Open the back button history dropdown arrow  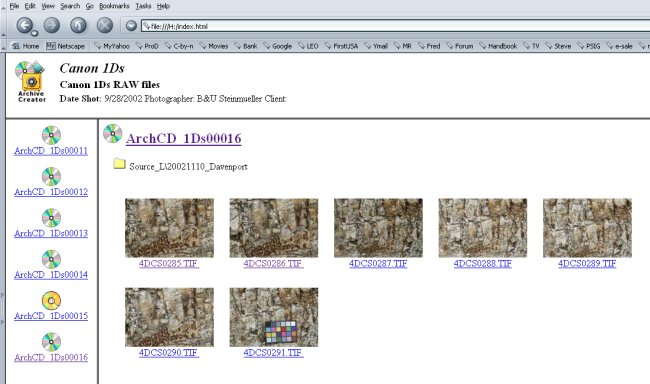tap(35, 33)
